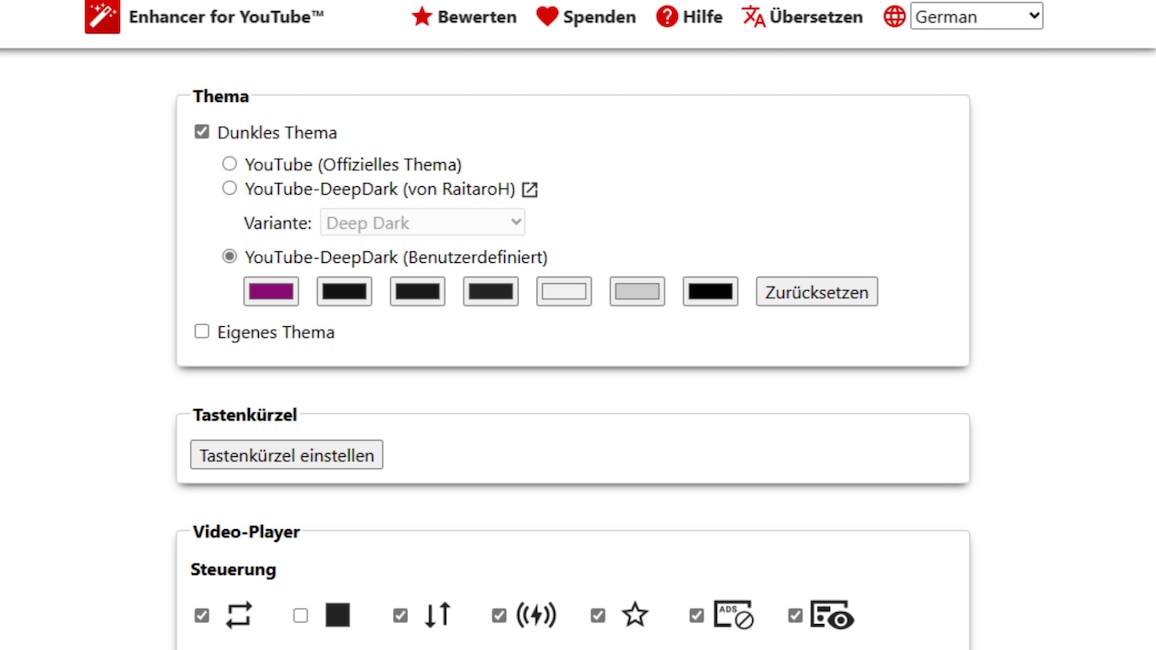Enable the Eigenes Thema checkbox
Screen dimensions: 1156x650
click(x=201, y=331)
